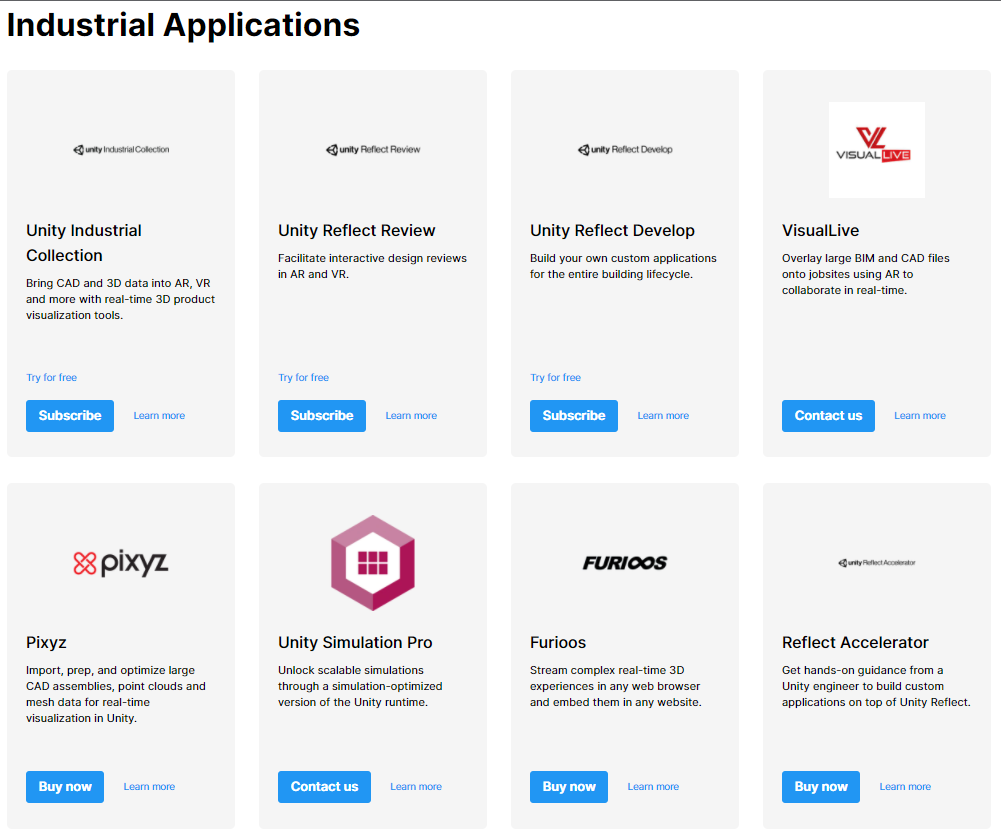Screen dimensions: 1001x836
Task: Click the Unity Reflect Review logo
Action: click(373, 150)
